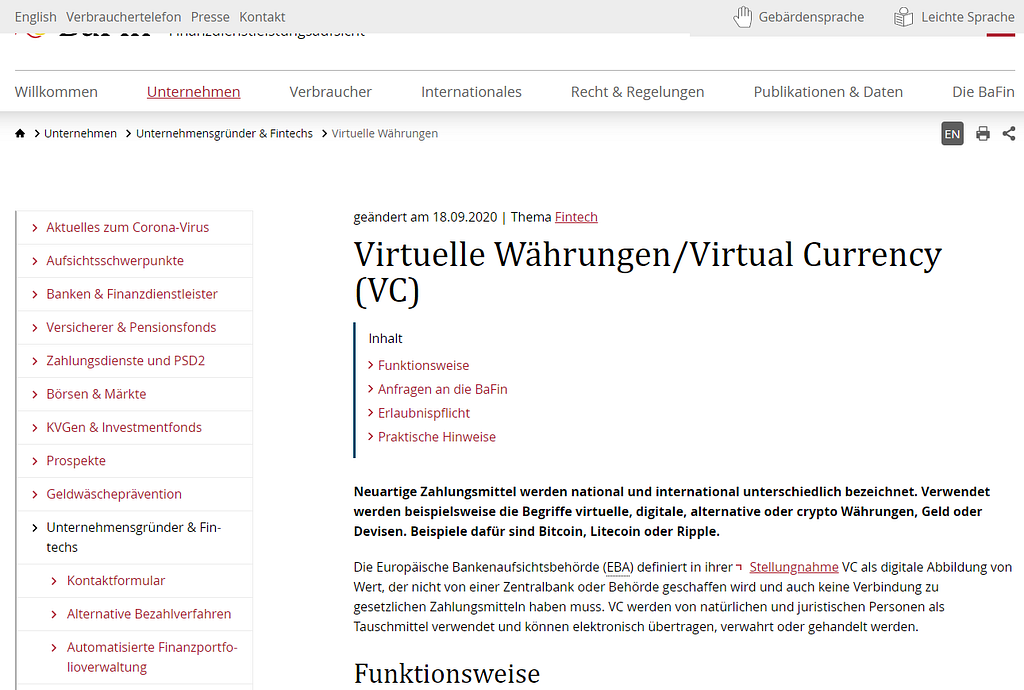Viewport: 1024px width, 690px height.
Task: Open the share icon menu
Action: pyautogui.click(x=1009, y=134)
